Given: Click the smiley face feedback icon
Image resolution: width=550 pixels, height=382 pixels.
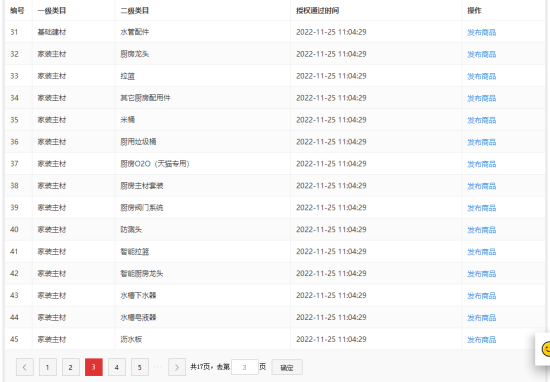Looking at the screenshot, I should click(545, 349).
